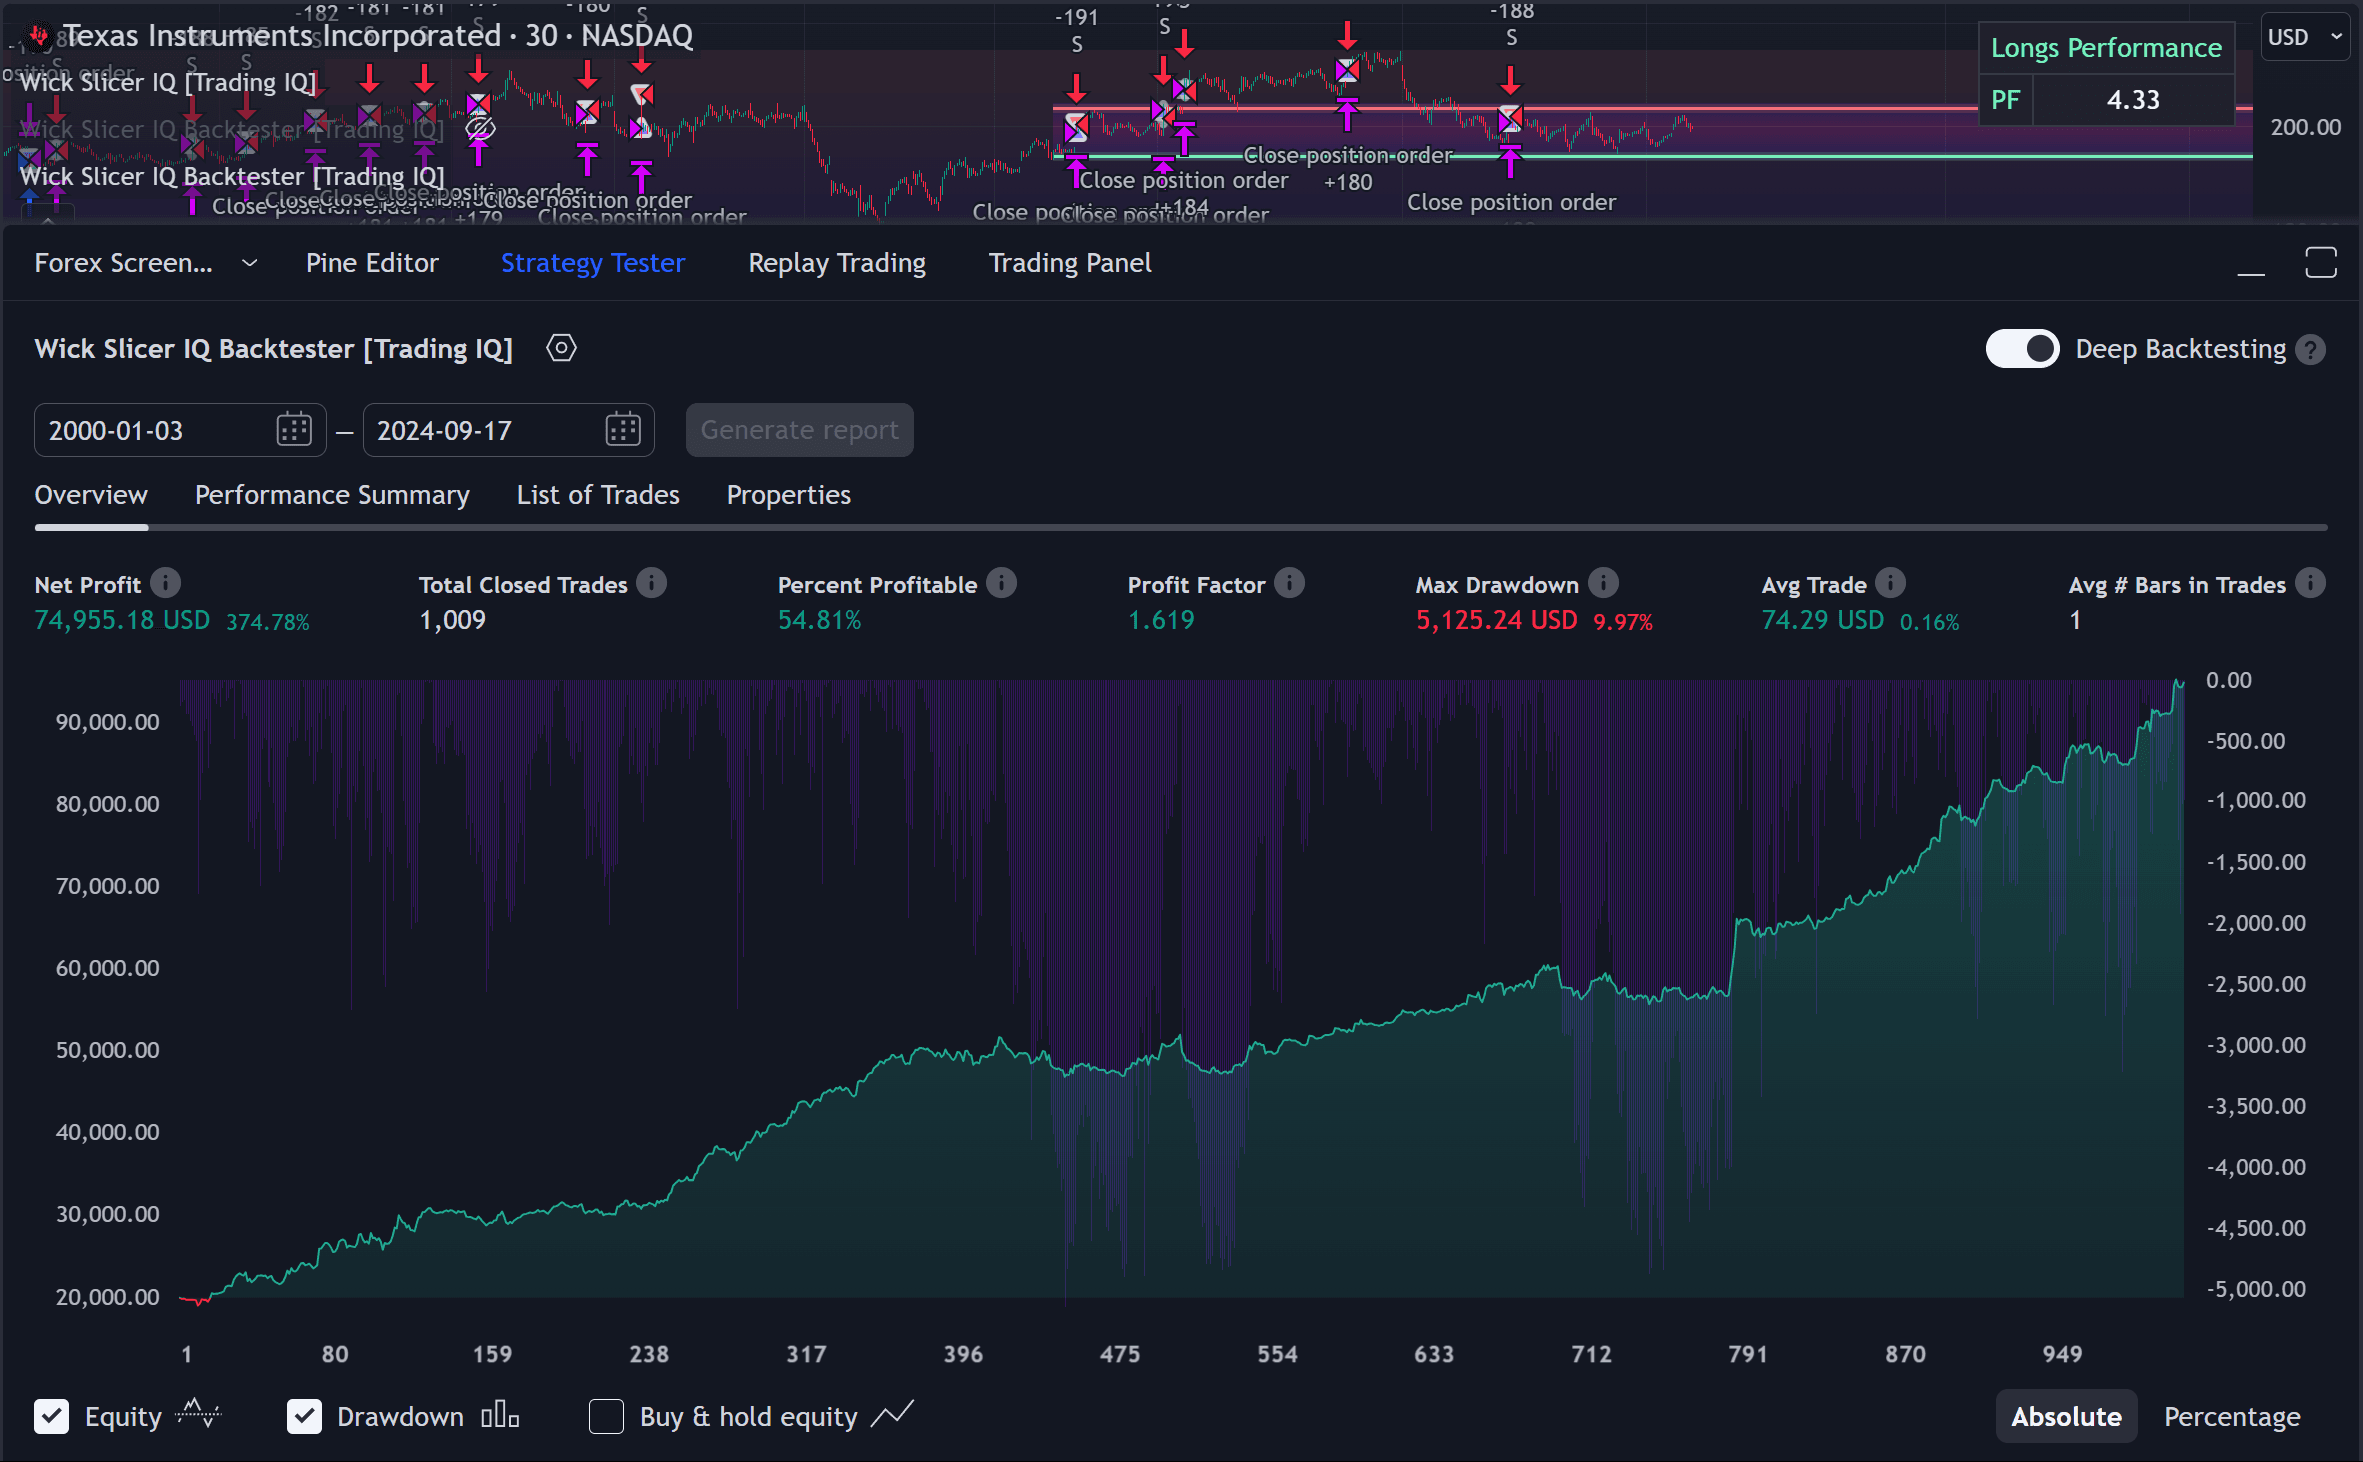
Task: Click the Wick Slicer IQ [Trading IQ] indicator legend
Action: (x=168, y=82)
